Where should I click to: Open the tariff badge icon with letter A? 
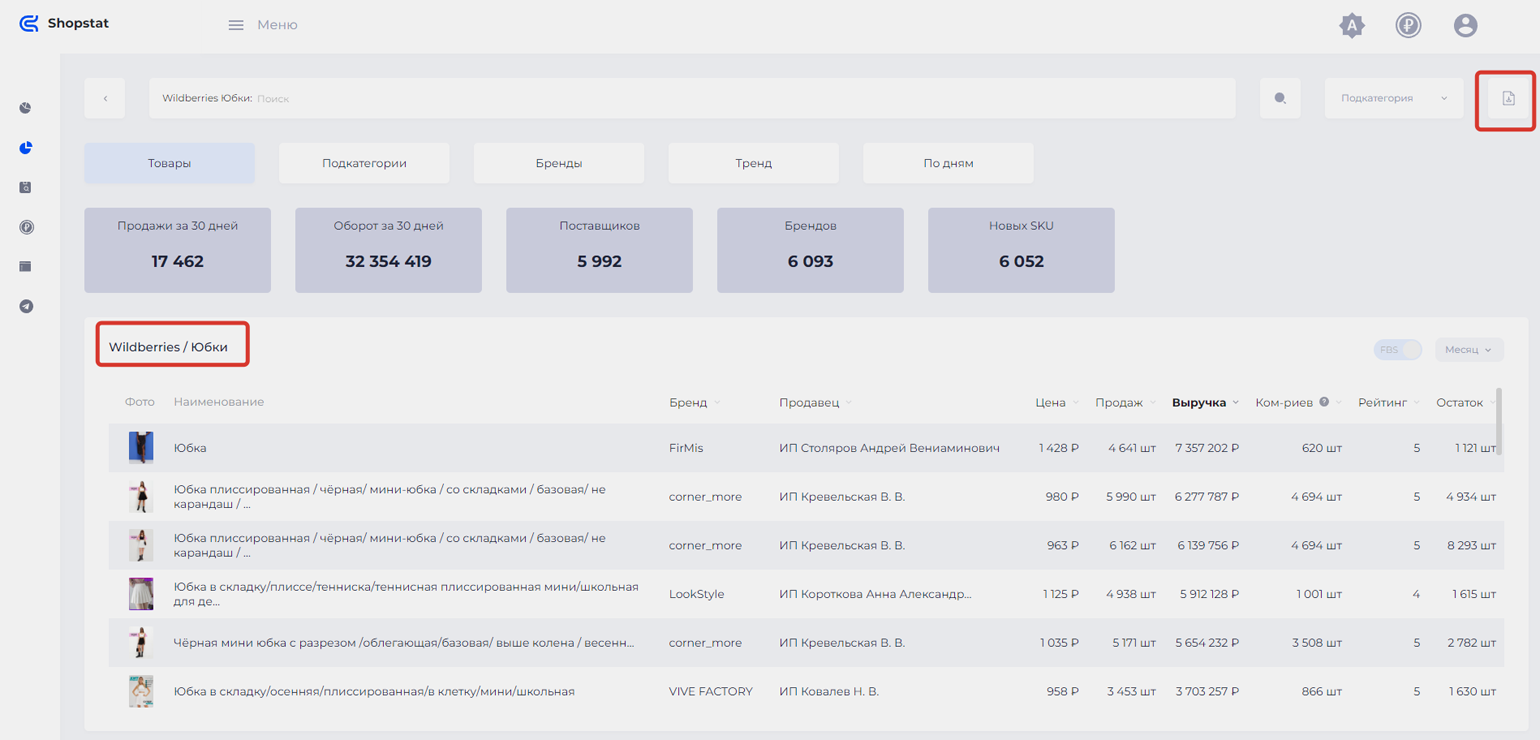1352,25
